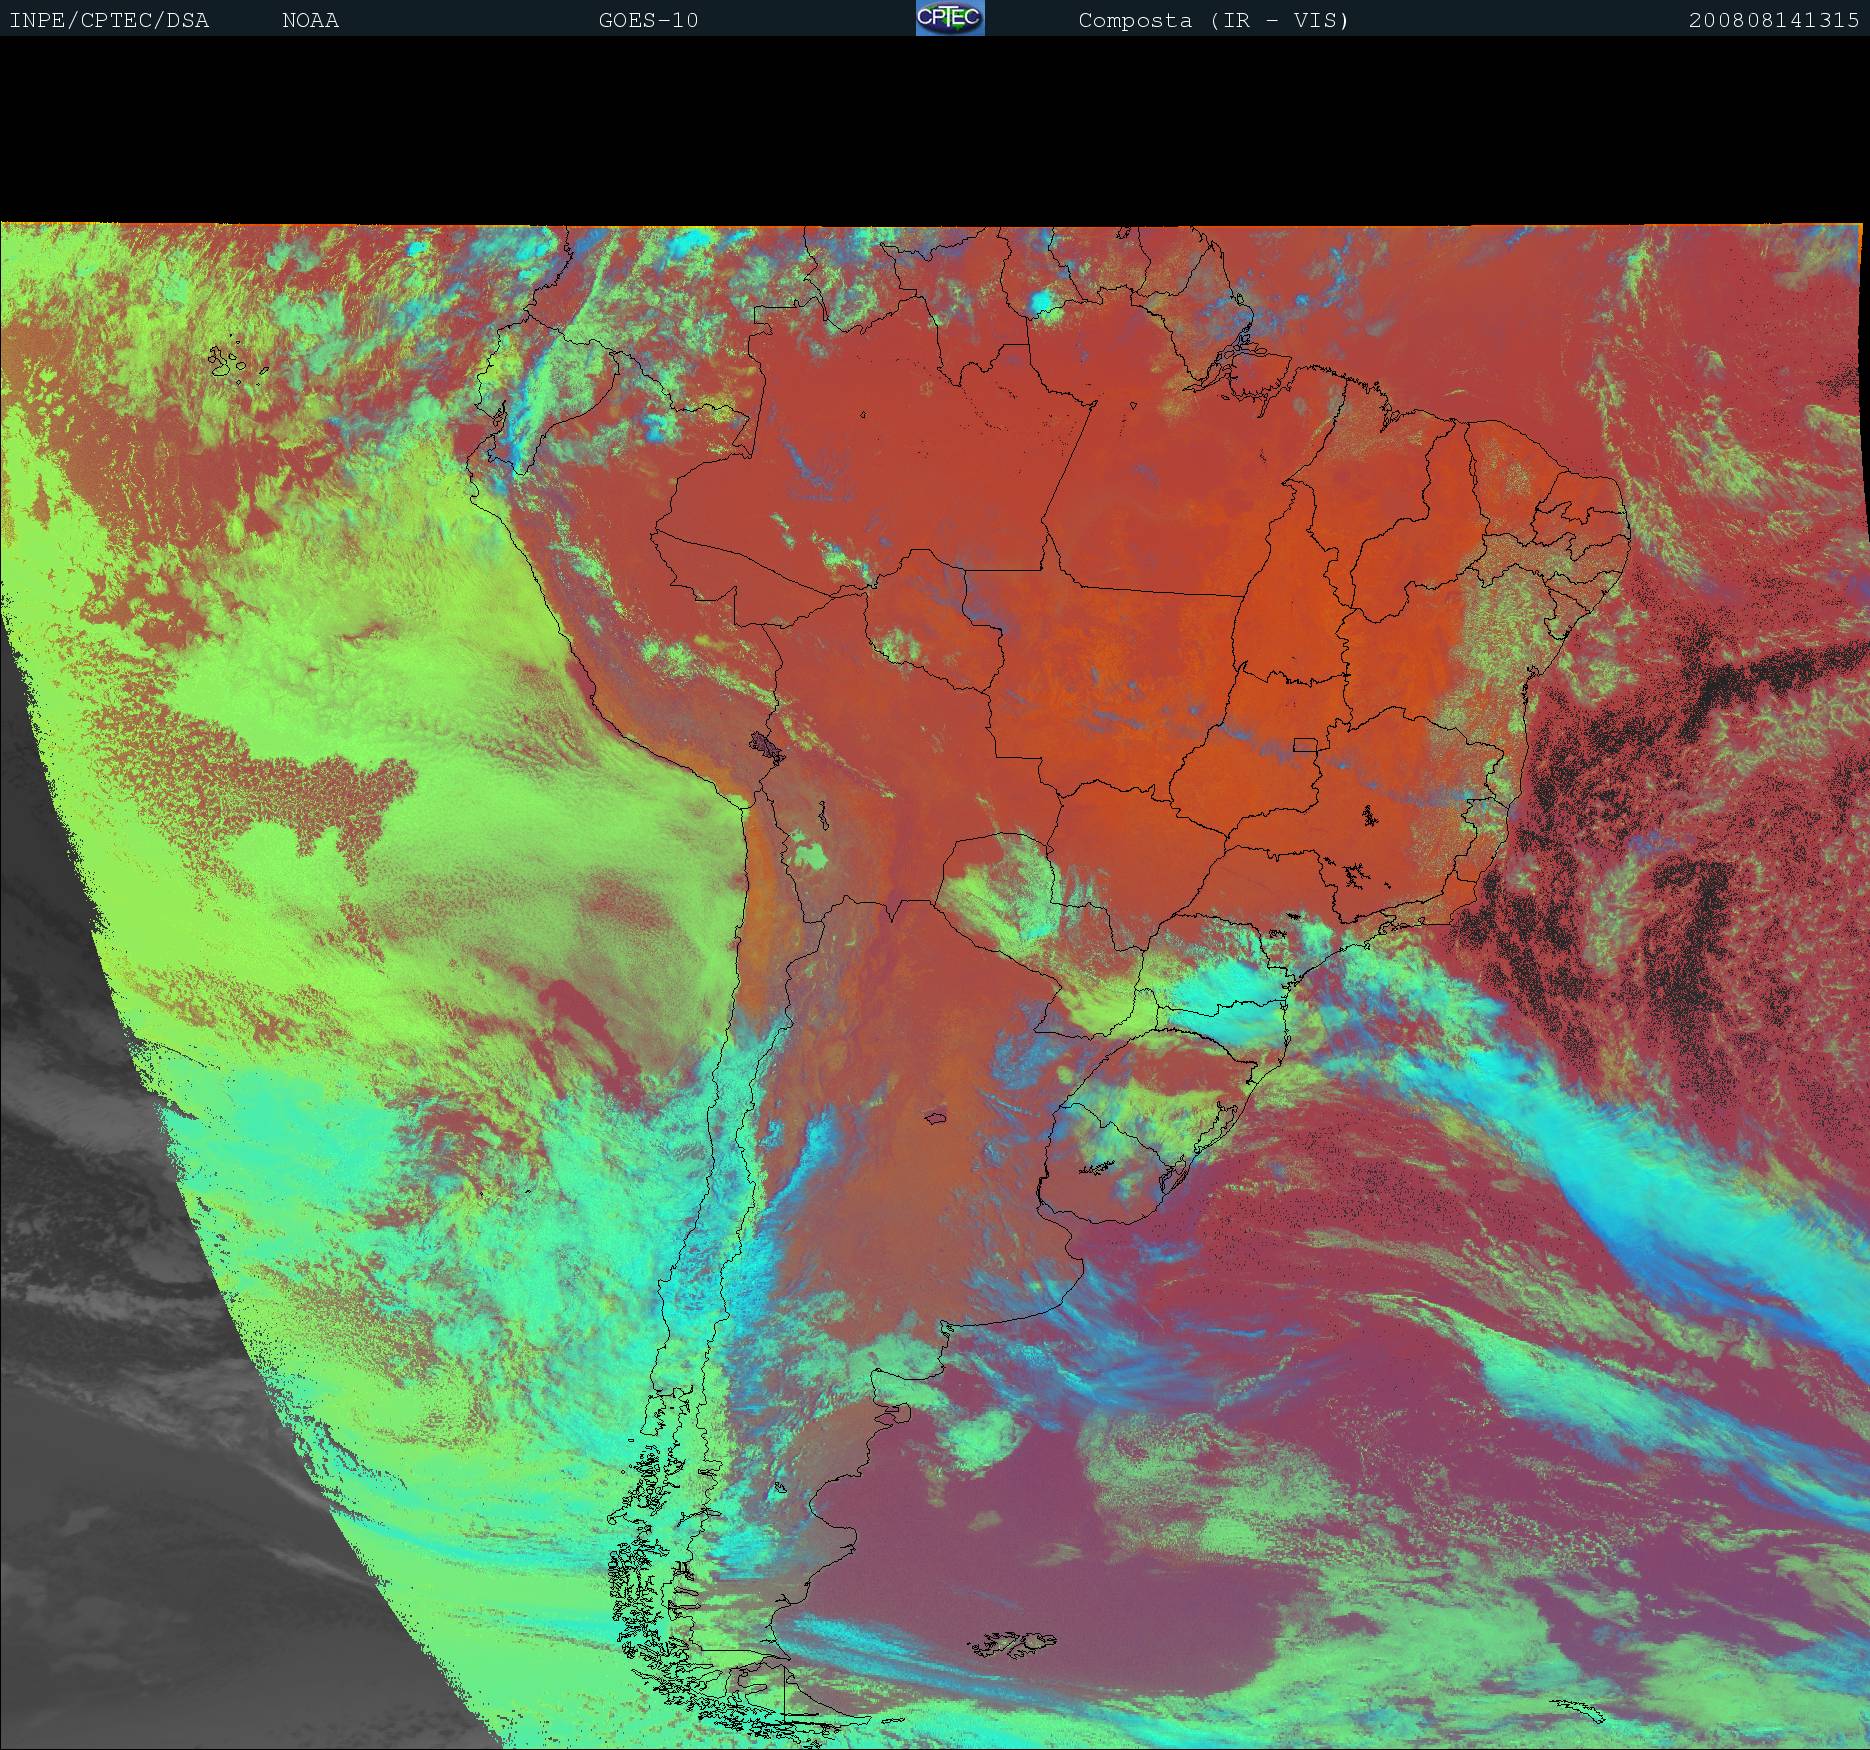Click the CPTEC logo in the header
Viewport: 1870px width, 1750px height.
point(949,18)
